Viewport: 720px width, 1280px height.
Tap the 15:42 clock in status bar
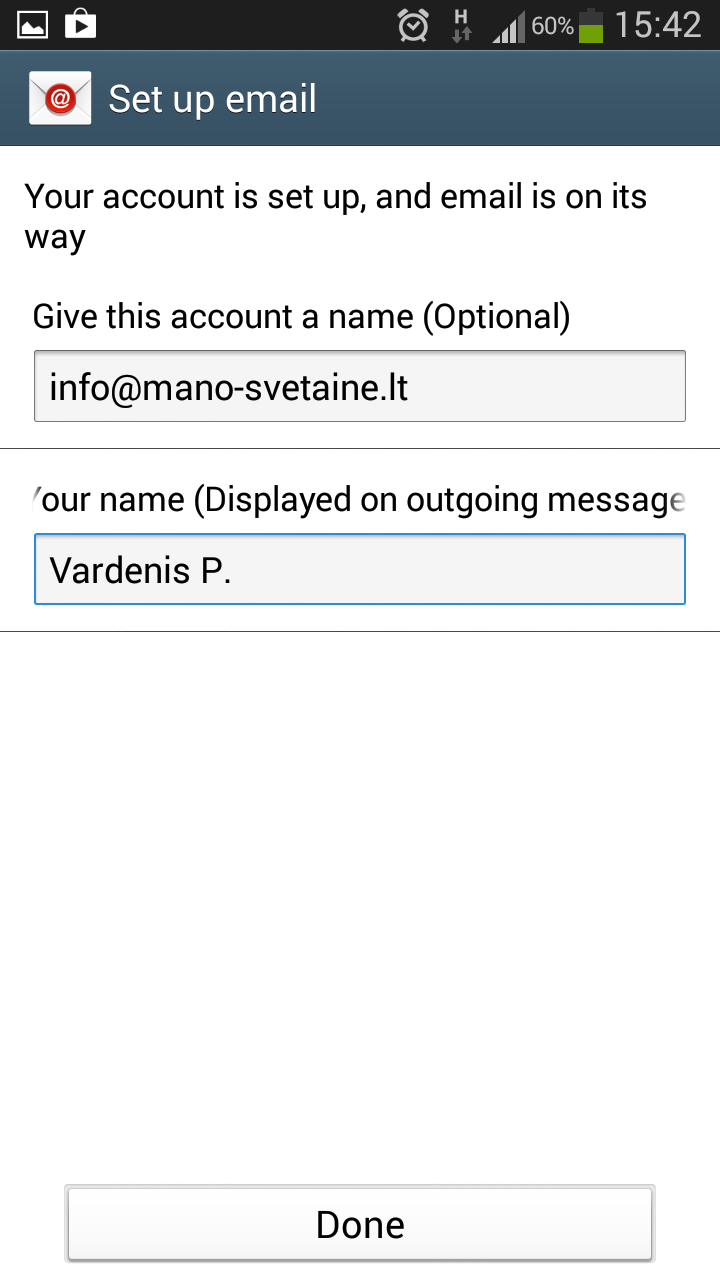[658, 25]
